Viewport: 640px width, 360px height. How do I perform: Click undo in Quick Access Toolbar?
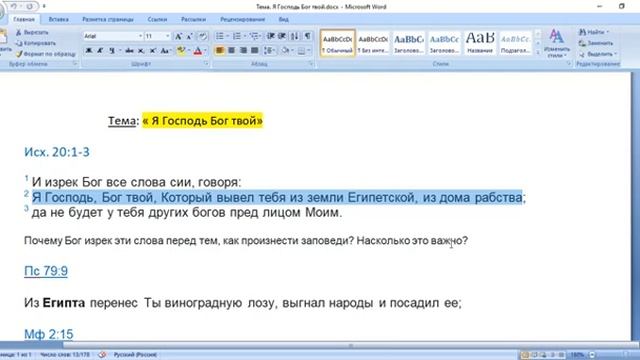[x=14, y=6]
